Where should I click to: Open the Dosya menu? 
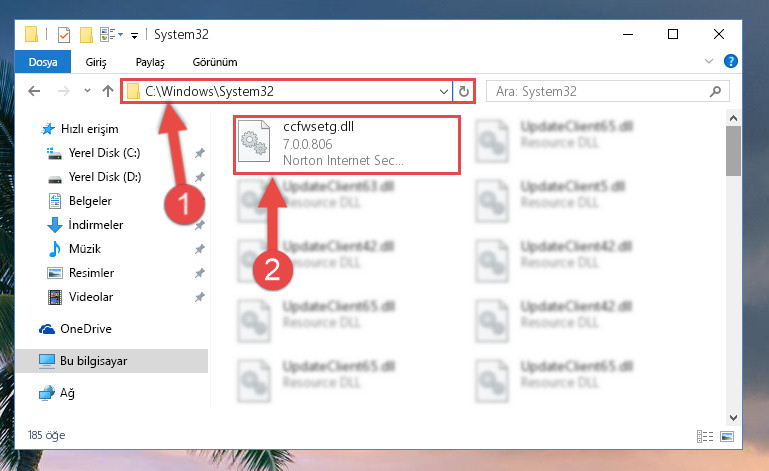(x=43, y=62)
